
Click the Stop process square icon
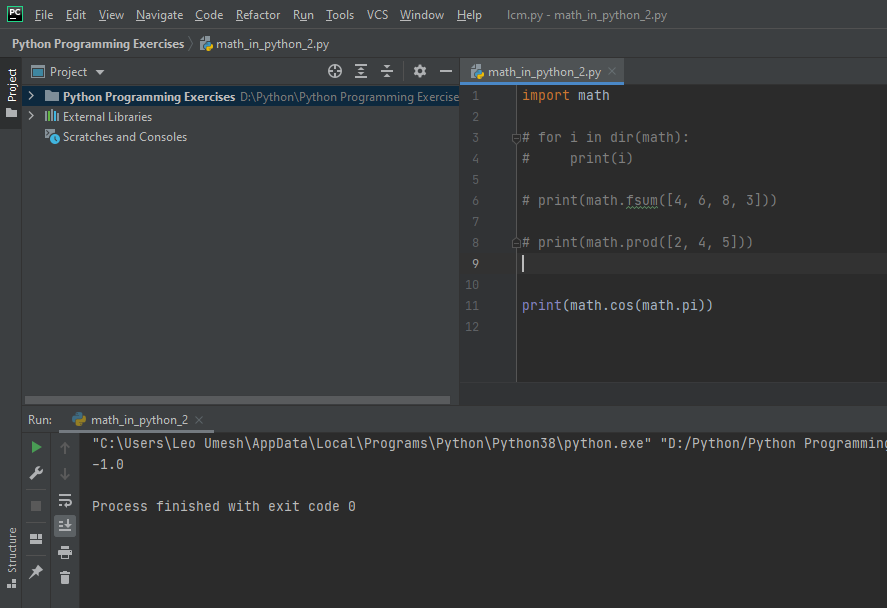click(36, 506)
